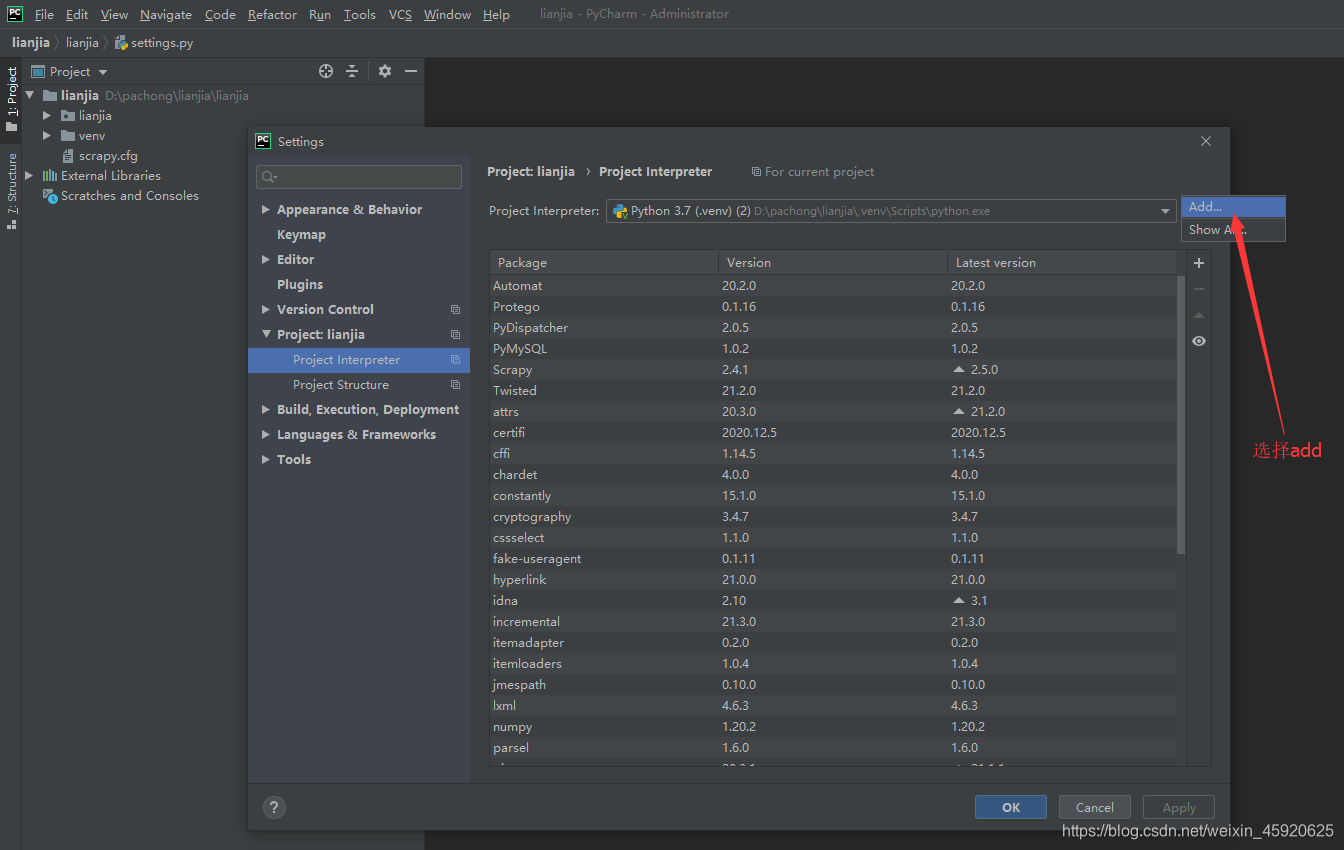Hide the Project tool window with minus icon

tap(411, 71)
